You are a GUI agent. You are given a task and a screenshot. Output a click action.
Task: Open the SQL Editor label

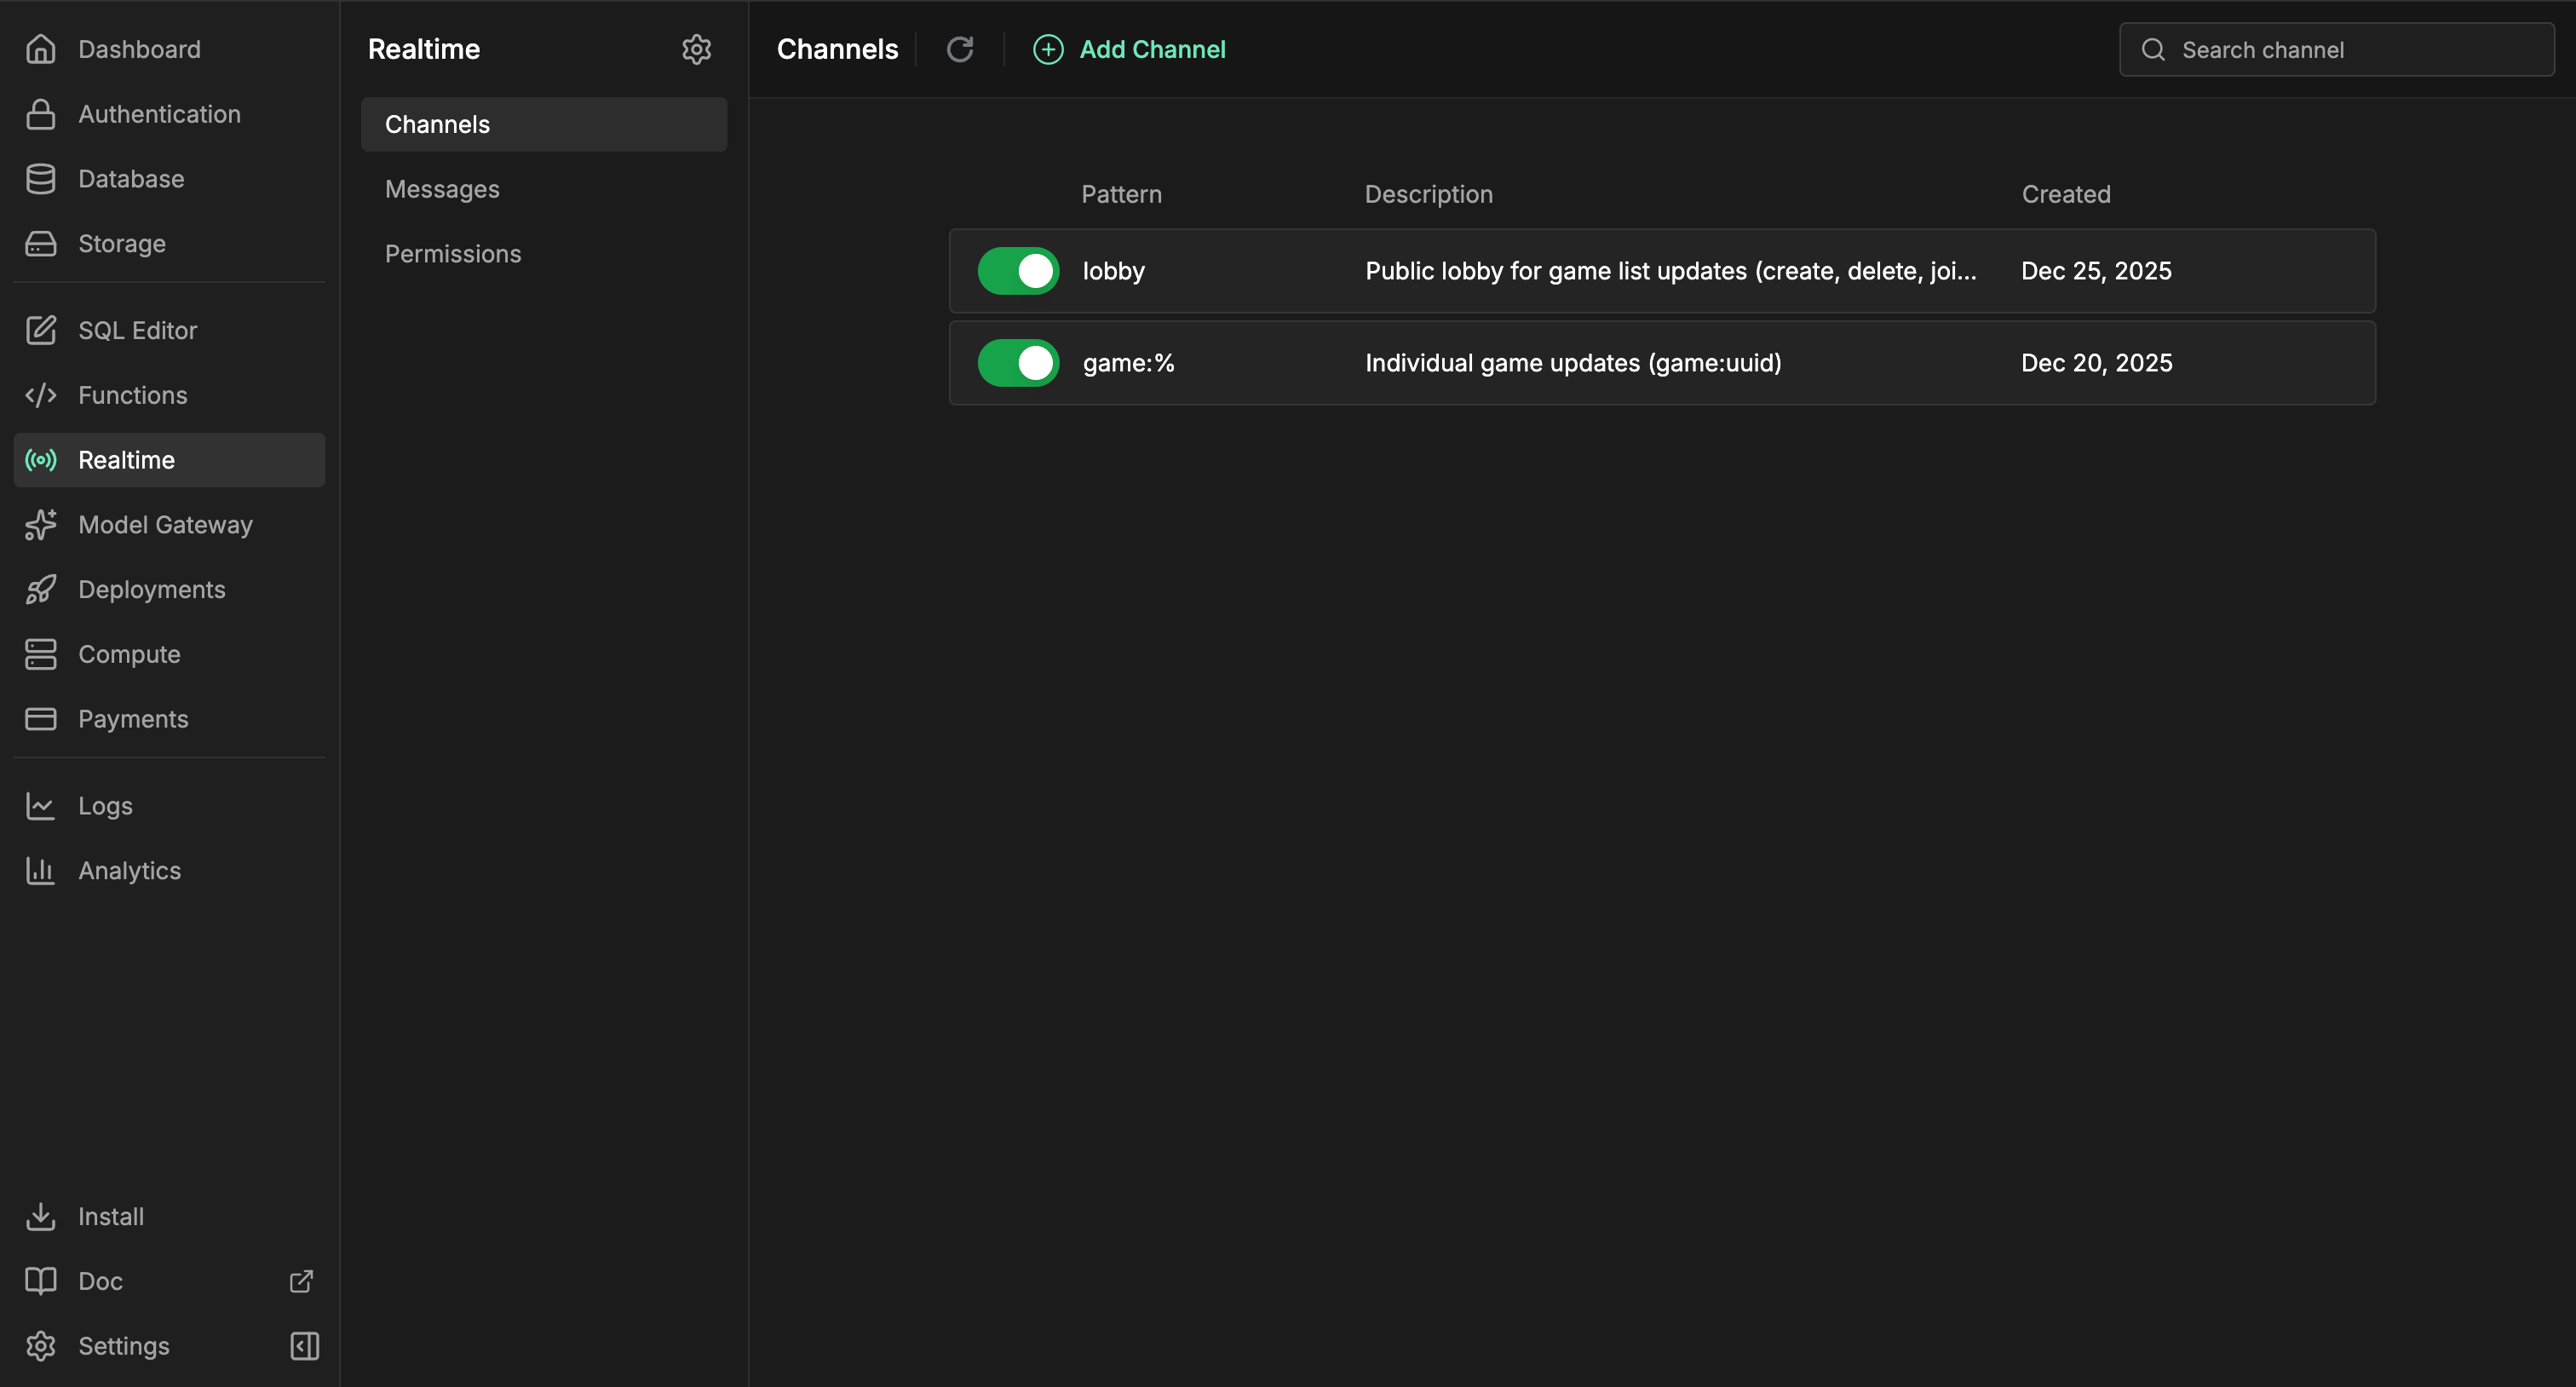tap(137, 330)
